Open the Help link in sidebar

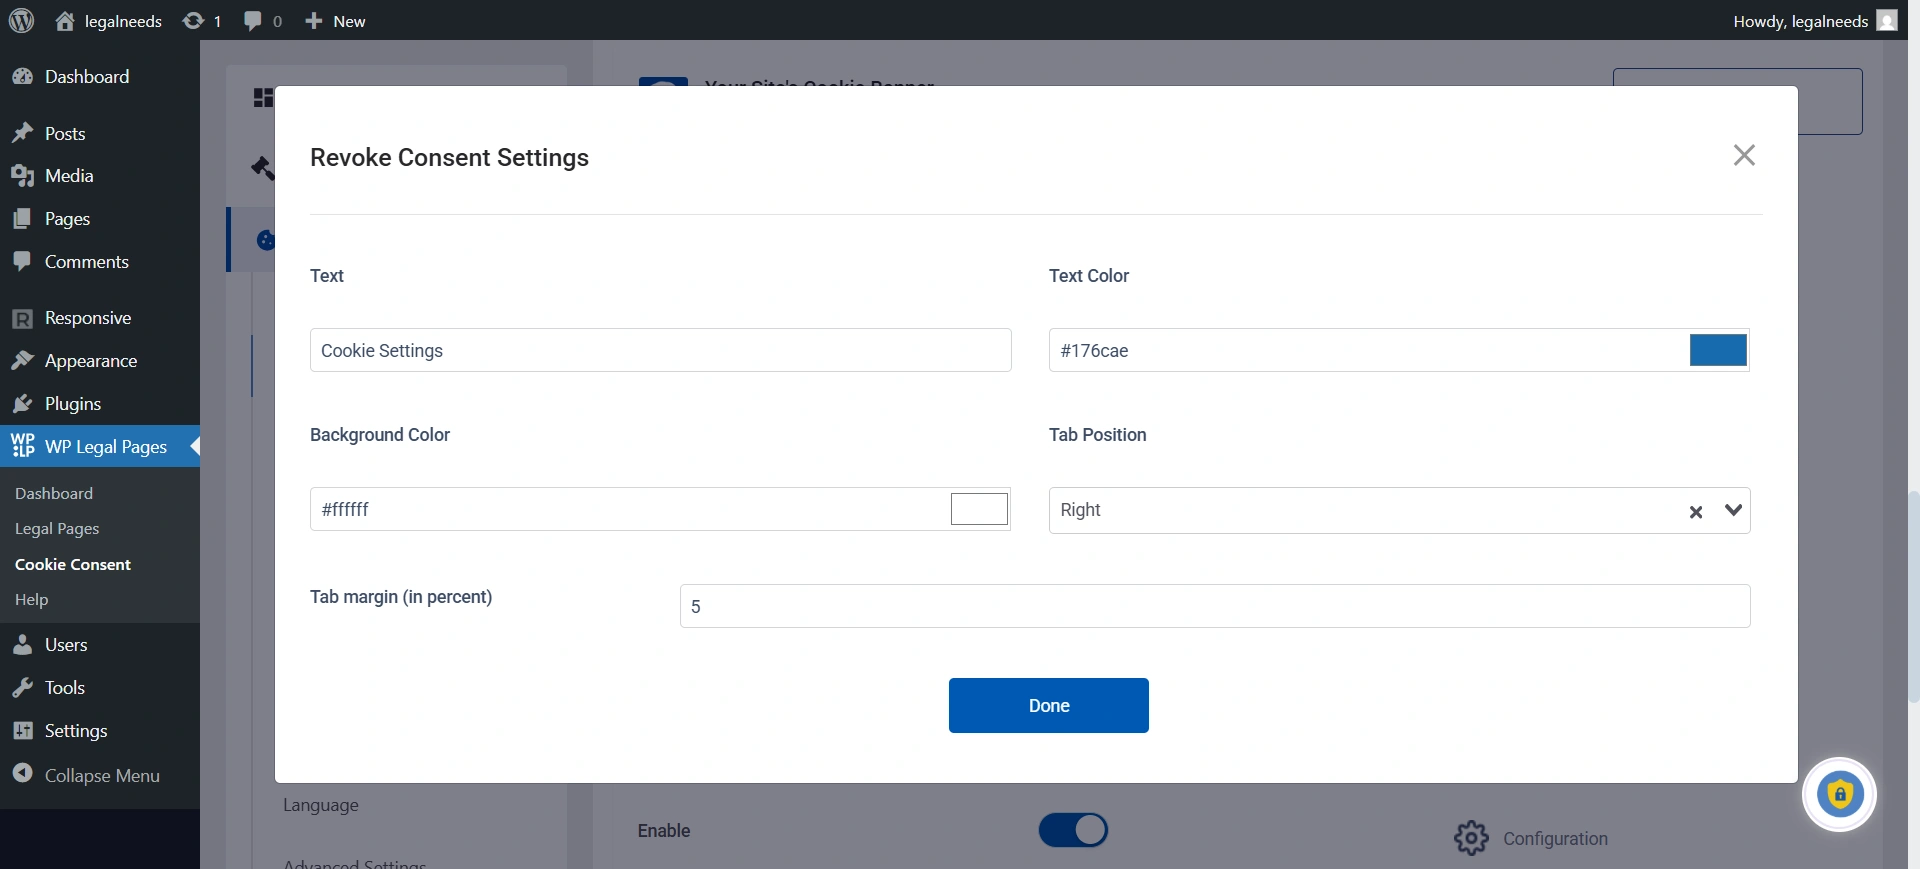tap(32, 600)
